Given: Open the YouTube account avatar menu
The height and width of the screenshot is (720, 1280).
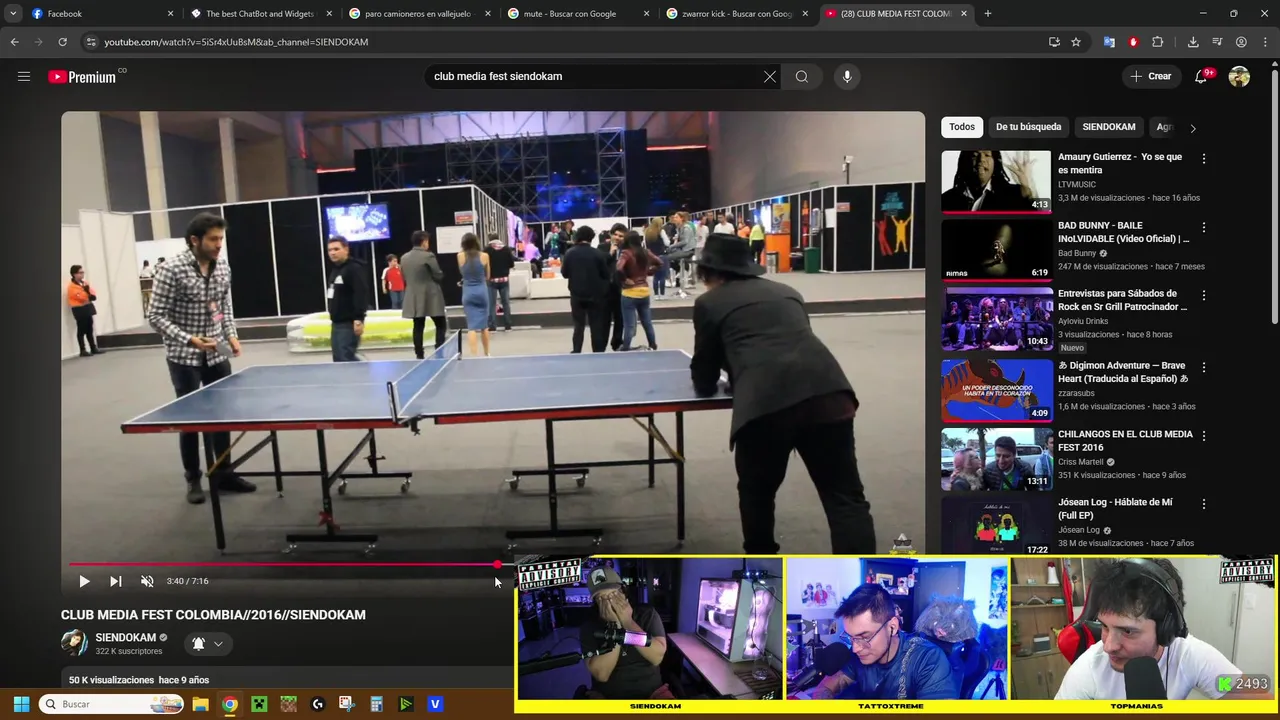Looking at the screenshot, I should [x=1240, y=76].
